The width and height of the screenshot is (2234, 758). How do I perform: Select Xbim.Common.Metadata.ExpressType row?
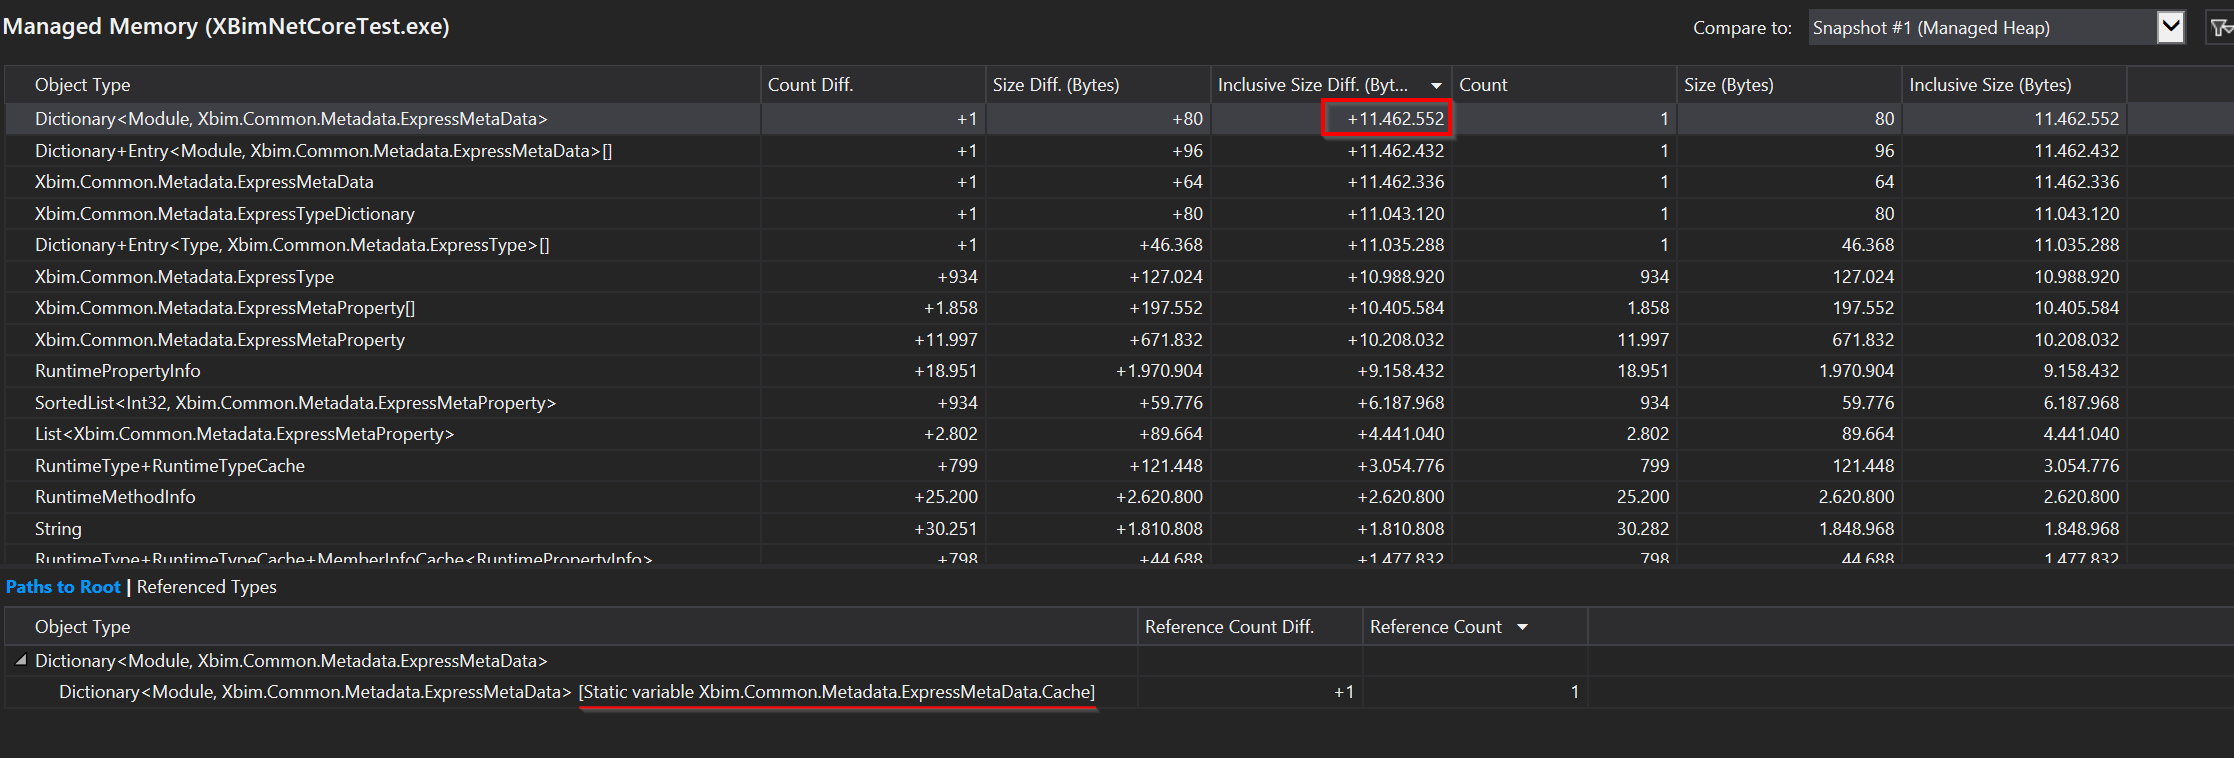(x=1117, y=277)
